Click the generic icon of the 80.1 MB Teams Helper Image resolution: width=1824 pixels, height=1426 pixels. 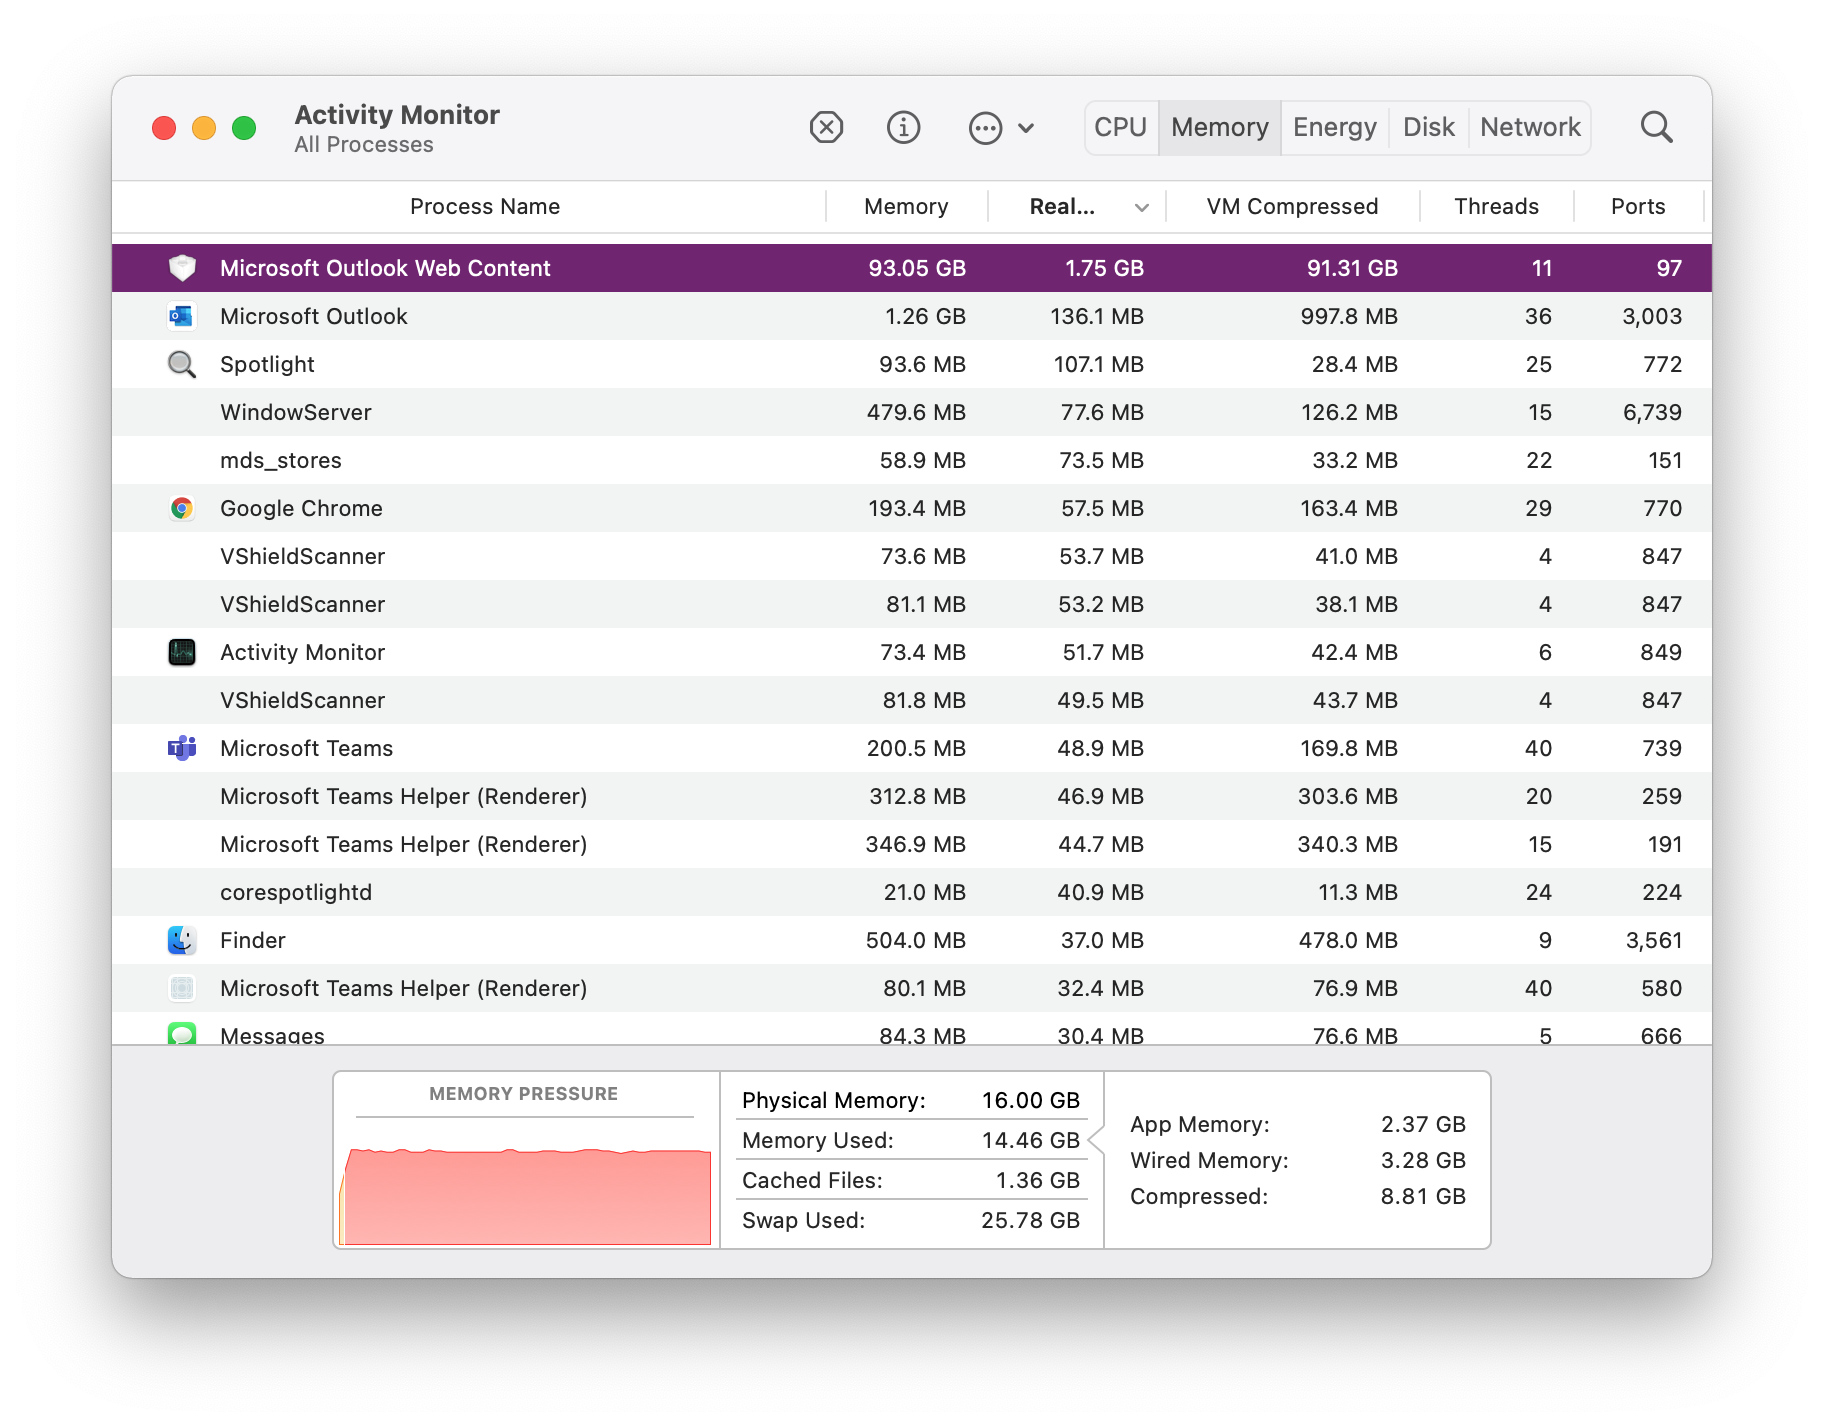[182, 988]
